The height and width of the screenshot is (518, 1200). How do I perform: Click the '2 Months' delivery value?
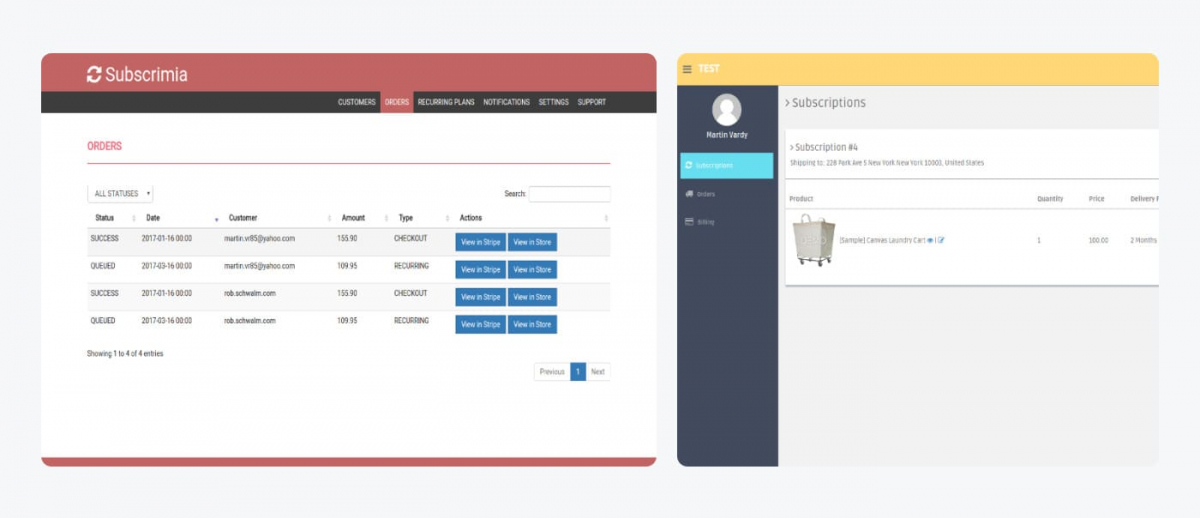(1144, 241)
